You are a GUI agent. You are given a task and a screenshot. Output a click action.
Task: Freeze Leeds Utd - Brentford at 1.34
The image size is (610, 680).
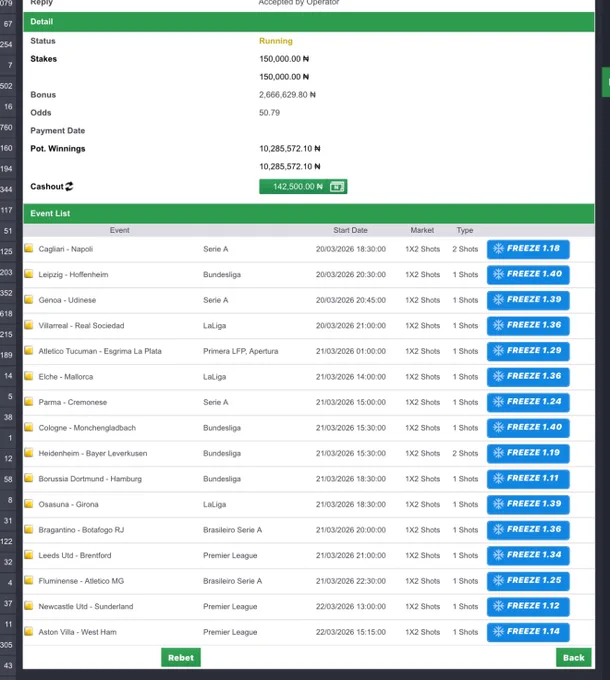pyautogui.click(x=528, y=556)
